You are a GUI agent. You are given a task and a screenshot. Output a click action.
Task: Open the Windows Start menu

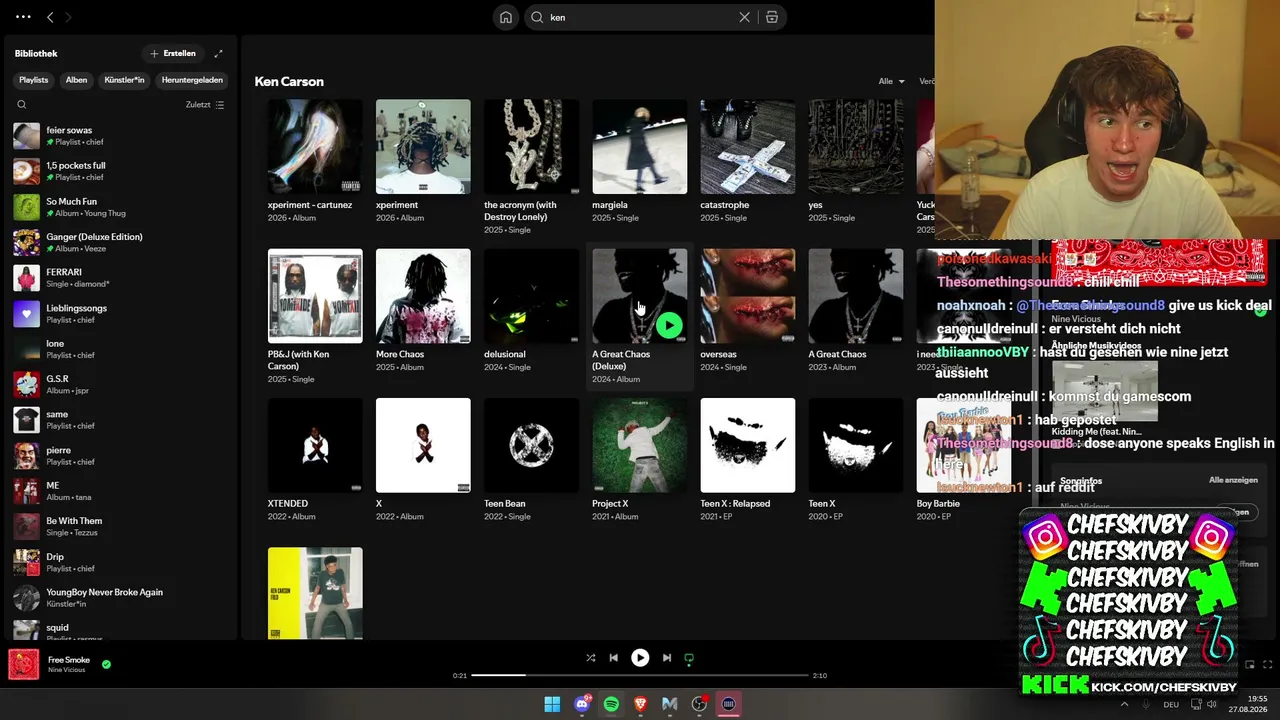[x=552, y=704]
